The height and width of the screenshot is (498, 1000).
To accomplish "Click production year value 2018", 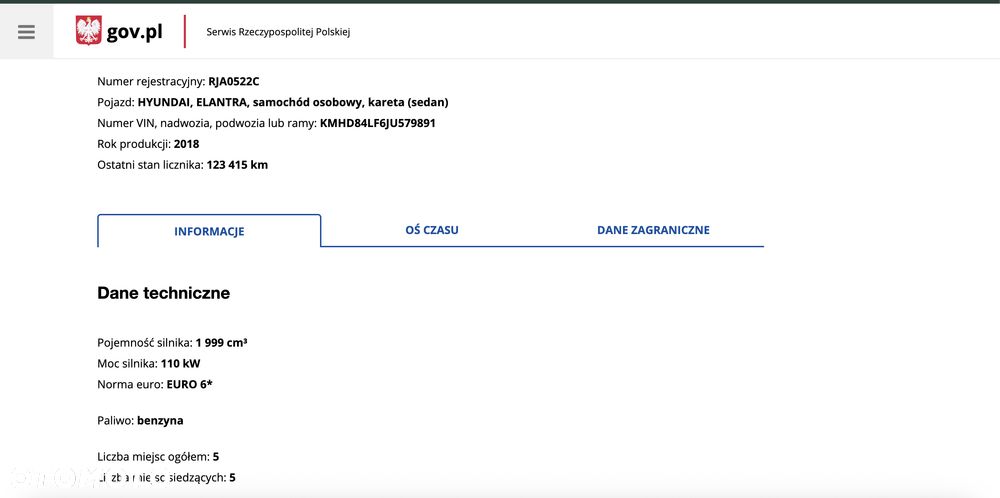I will pos(186,144).
